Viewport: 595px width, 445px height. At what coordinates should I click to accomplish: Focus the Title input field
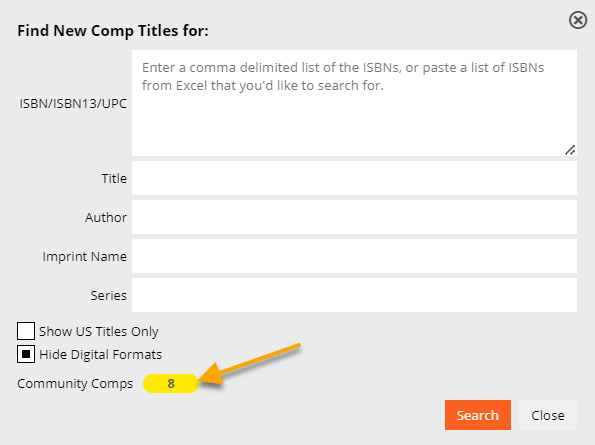click(x=354, y=178)
